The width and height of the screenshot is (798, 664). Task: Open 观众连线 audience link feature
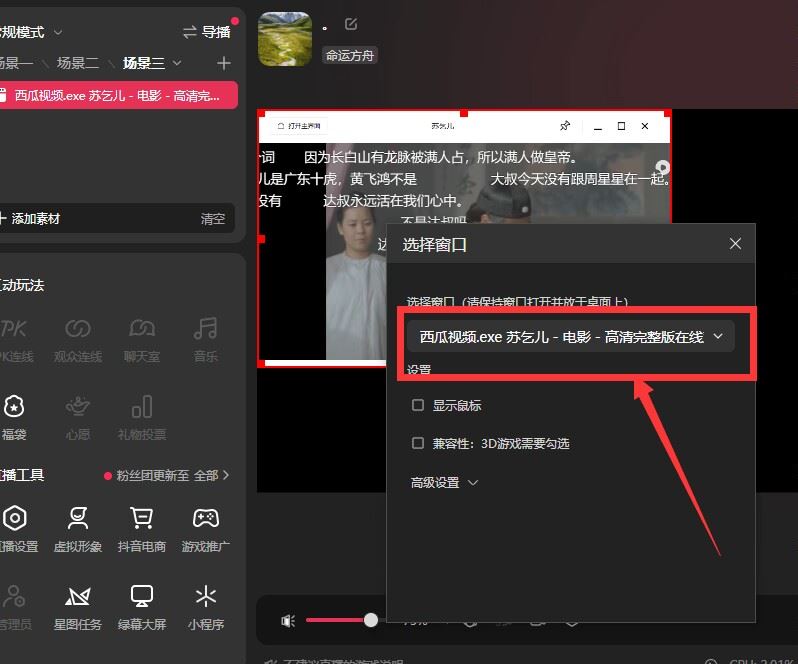(x=78, y=339)
